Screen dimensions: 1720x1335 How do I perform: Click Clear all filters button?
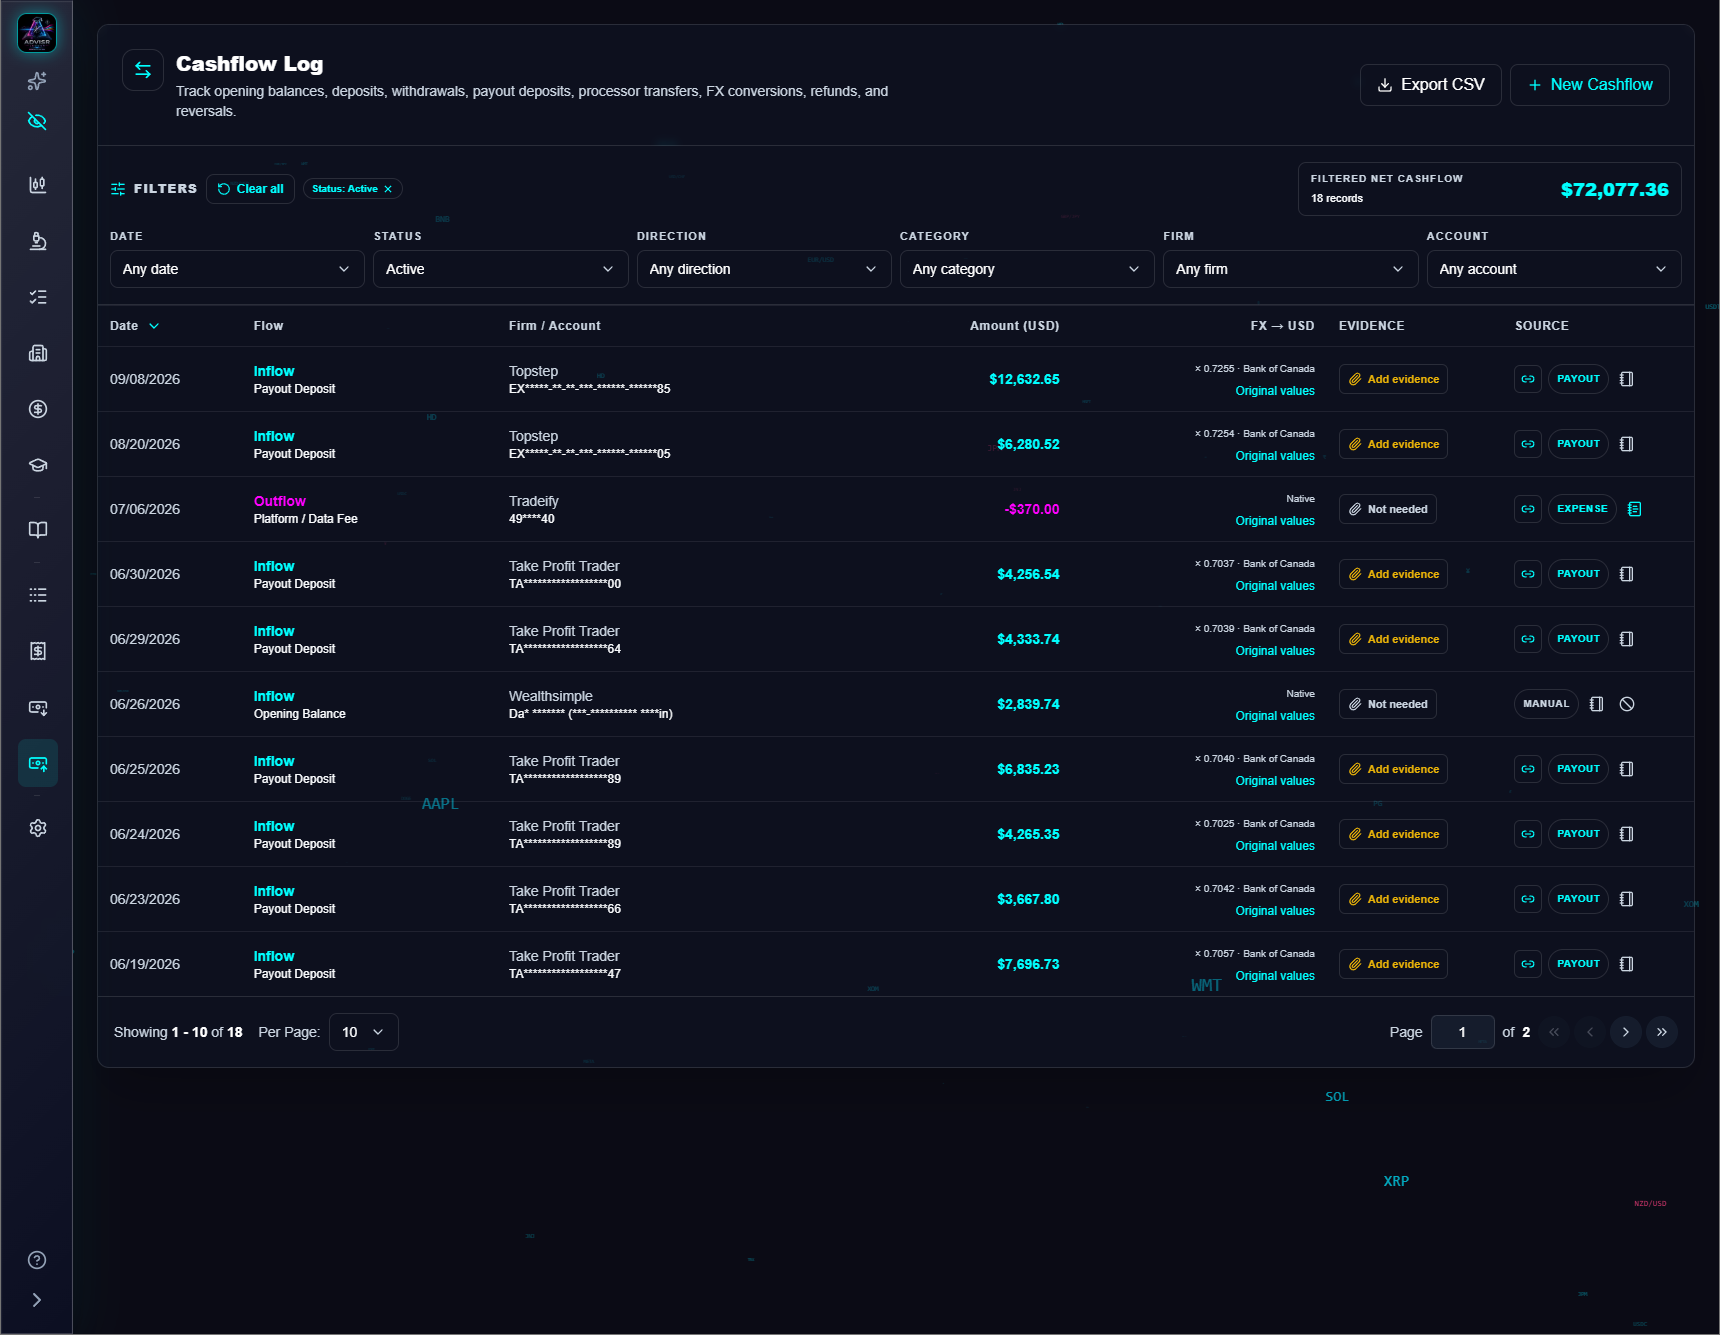[x=250, y=189]
